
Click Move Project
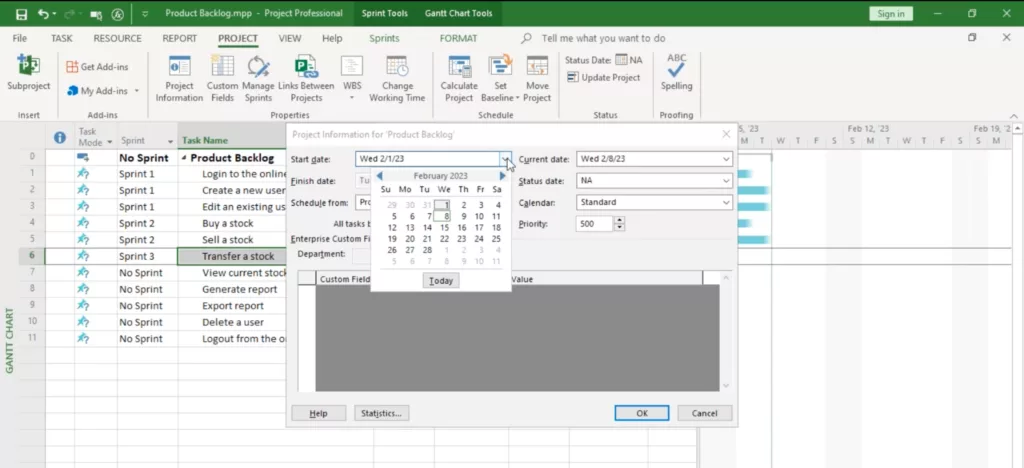pos(537,79)
